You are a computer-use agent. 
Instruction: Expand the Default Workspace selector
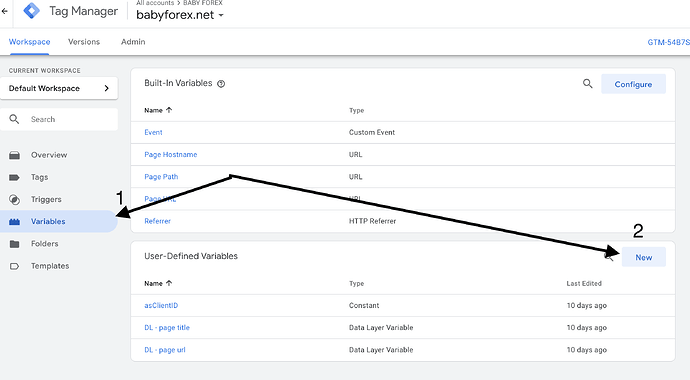[x=59, y=88]
